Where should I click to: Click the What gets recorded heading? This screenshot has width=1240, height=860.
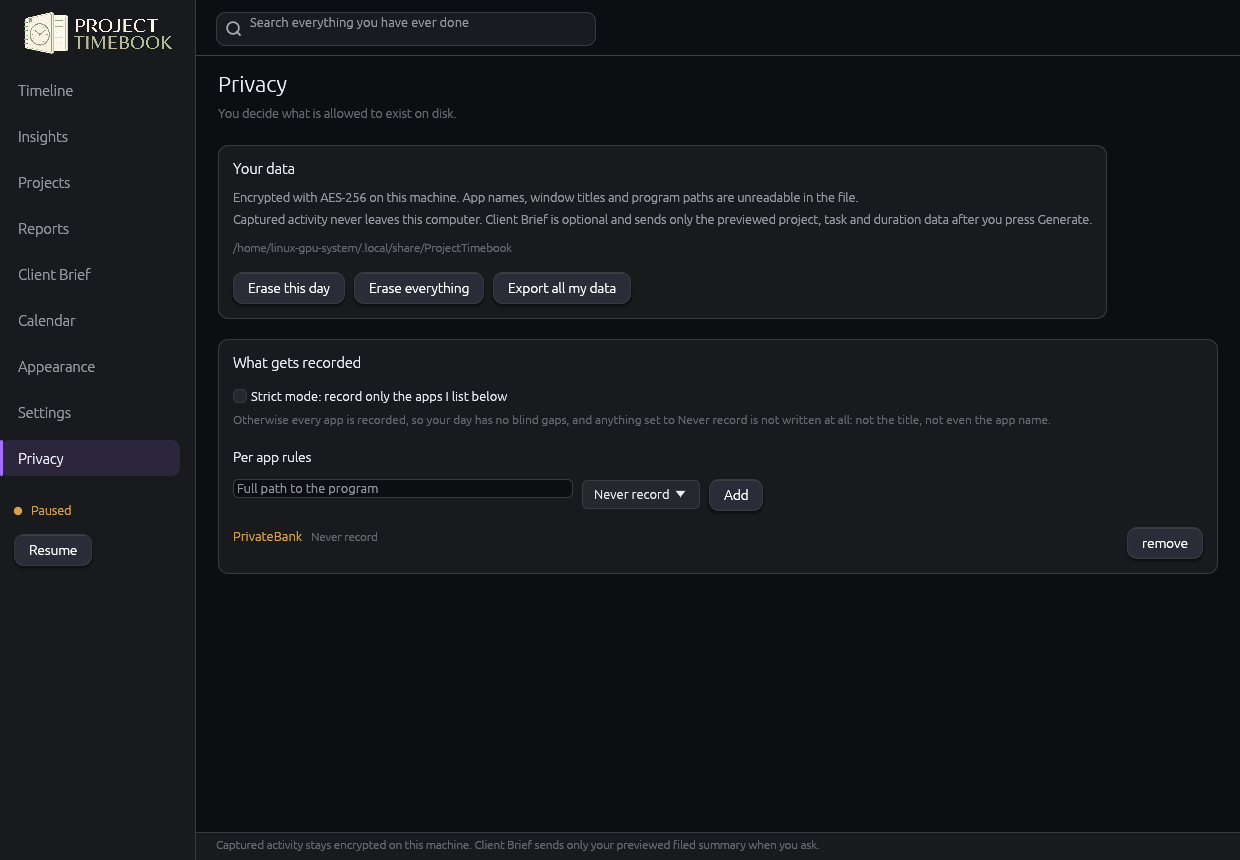tap(297, 363)
